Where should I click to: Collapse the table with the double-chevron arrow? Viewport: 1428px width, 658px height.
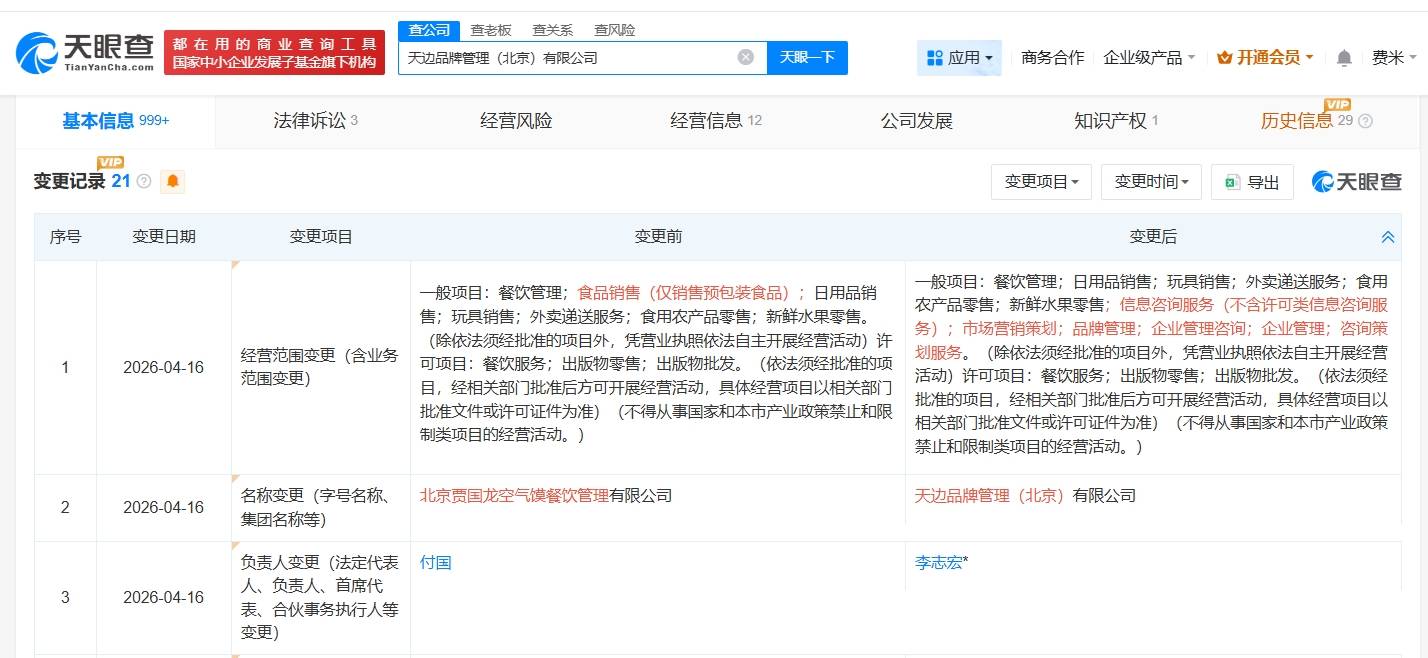1387,237
